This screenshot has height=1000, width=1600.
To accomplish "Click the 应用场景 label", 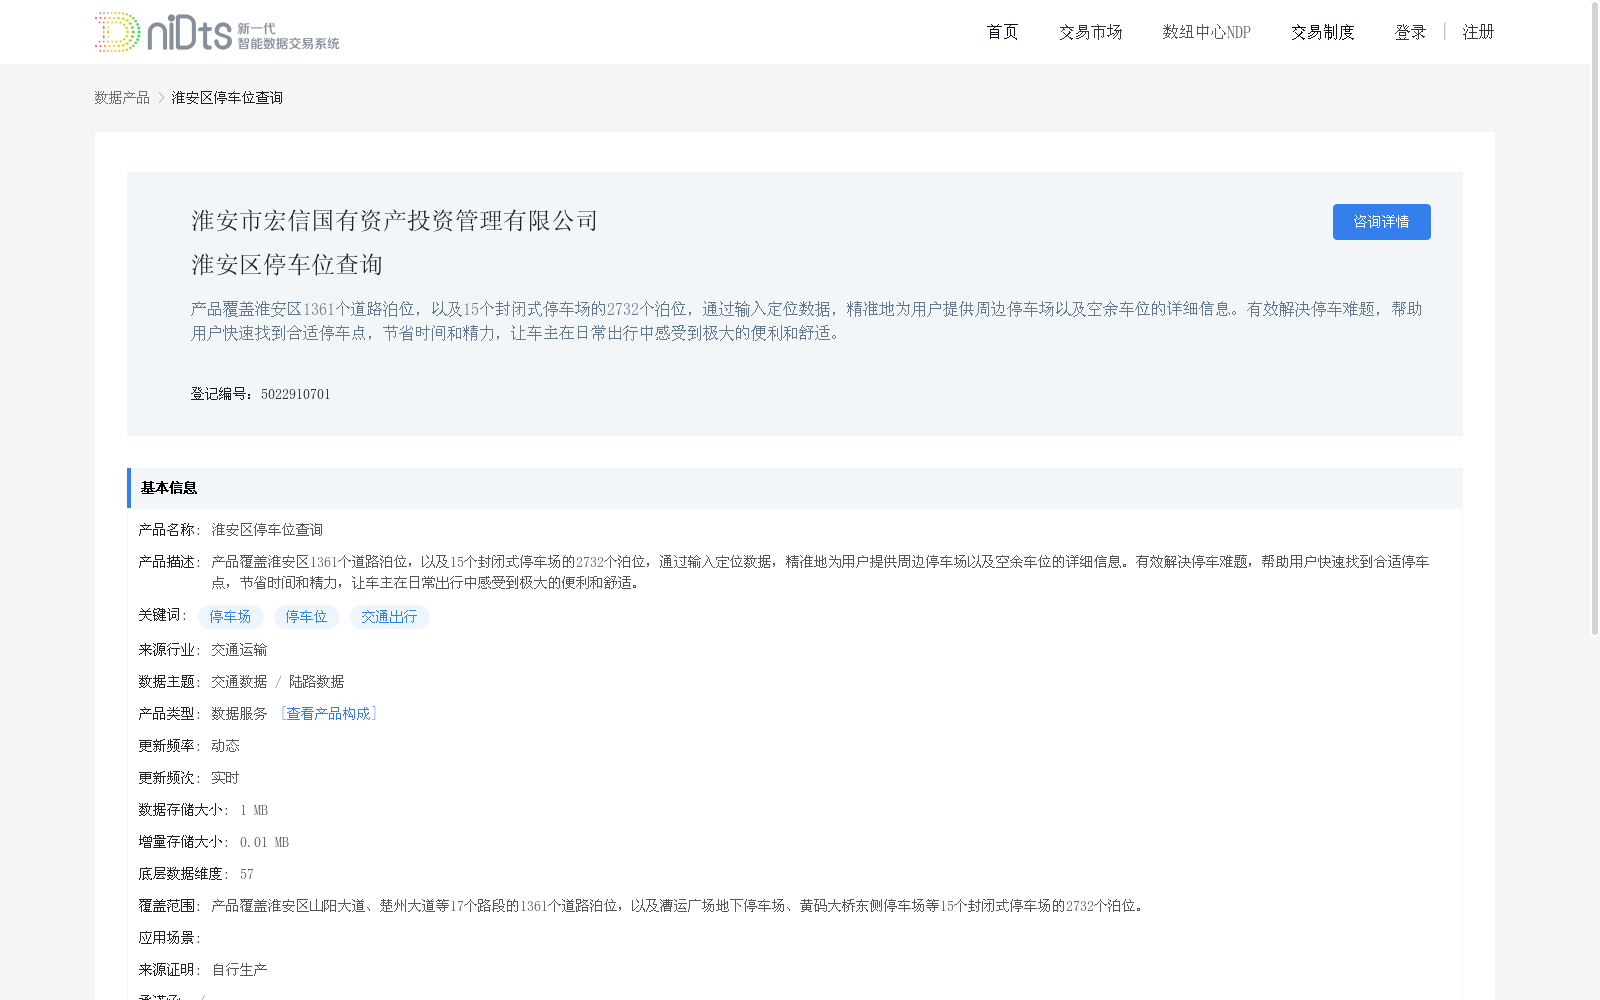I will 169,938.
